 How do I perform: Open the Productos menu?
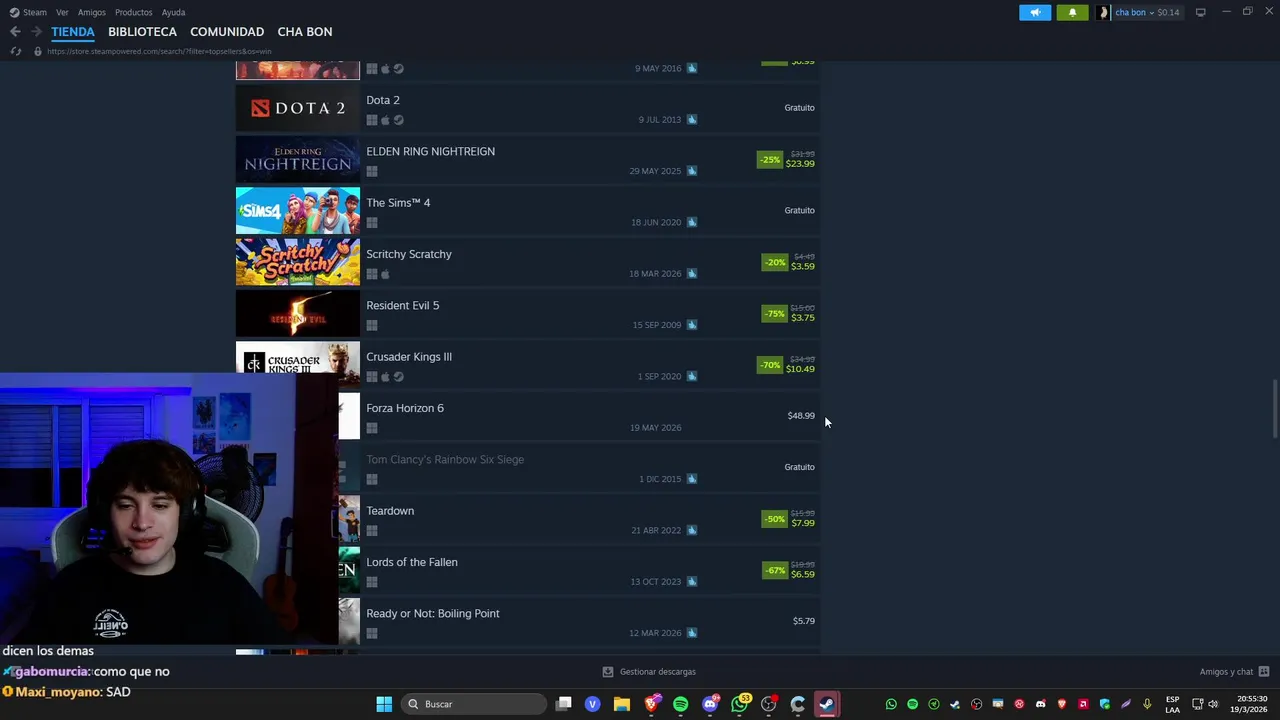click(x=134, y=12)
